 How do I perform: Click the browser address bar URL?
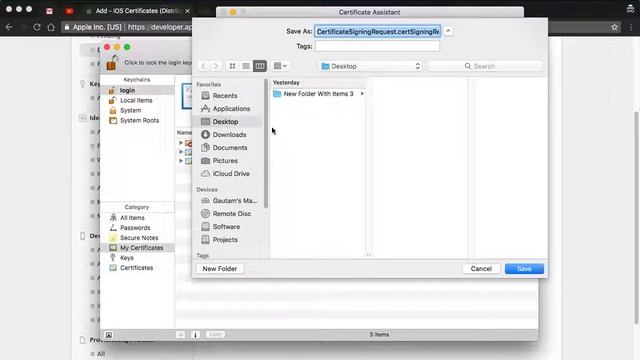point(159,27)
